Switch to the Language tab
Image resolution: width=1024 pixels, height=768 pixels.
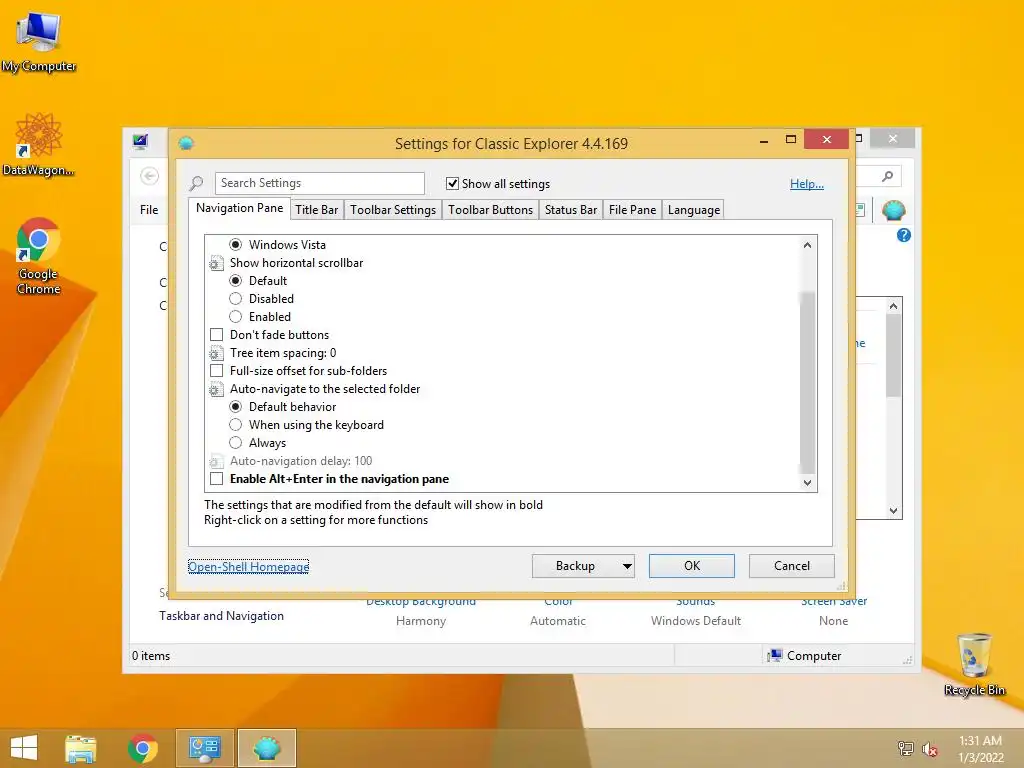click(x=694, y=210)
